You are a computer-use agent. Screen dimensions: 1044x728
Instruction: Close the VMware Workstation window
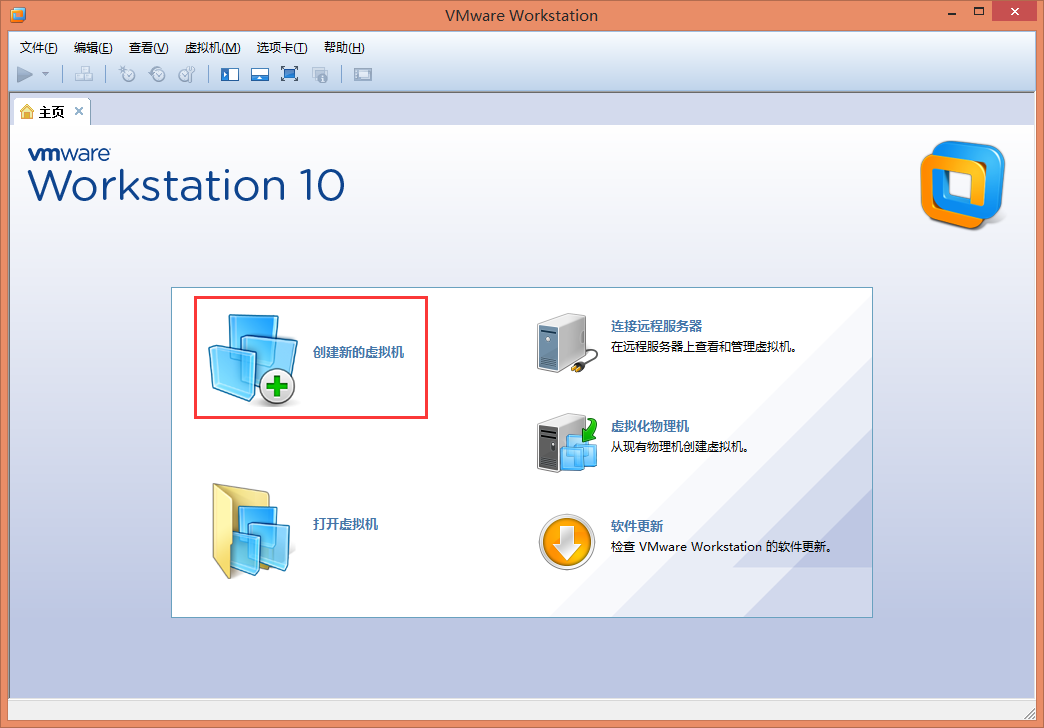tap(1015, 11)
